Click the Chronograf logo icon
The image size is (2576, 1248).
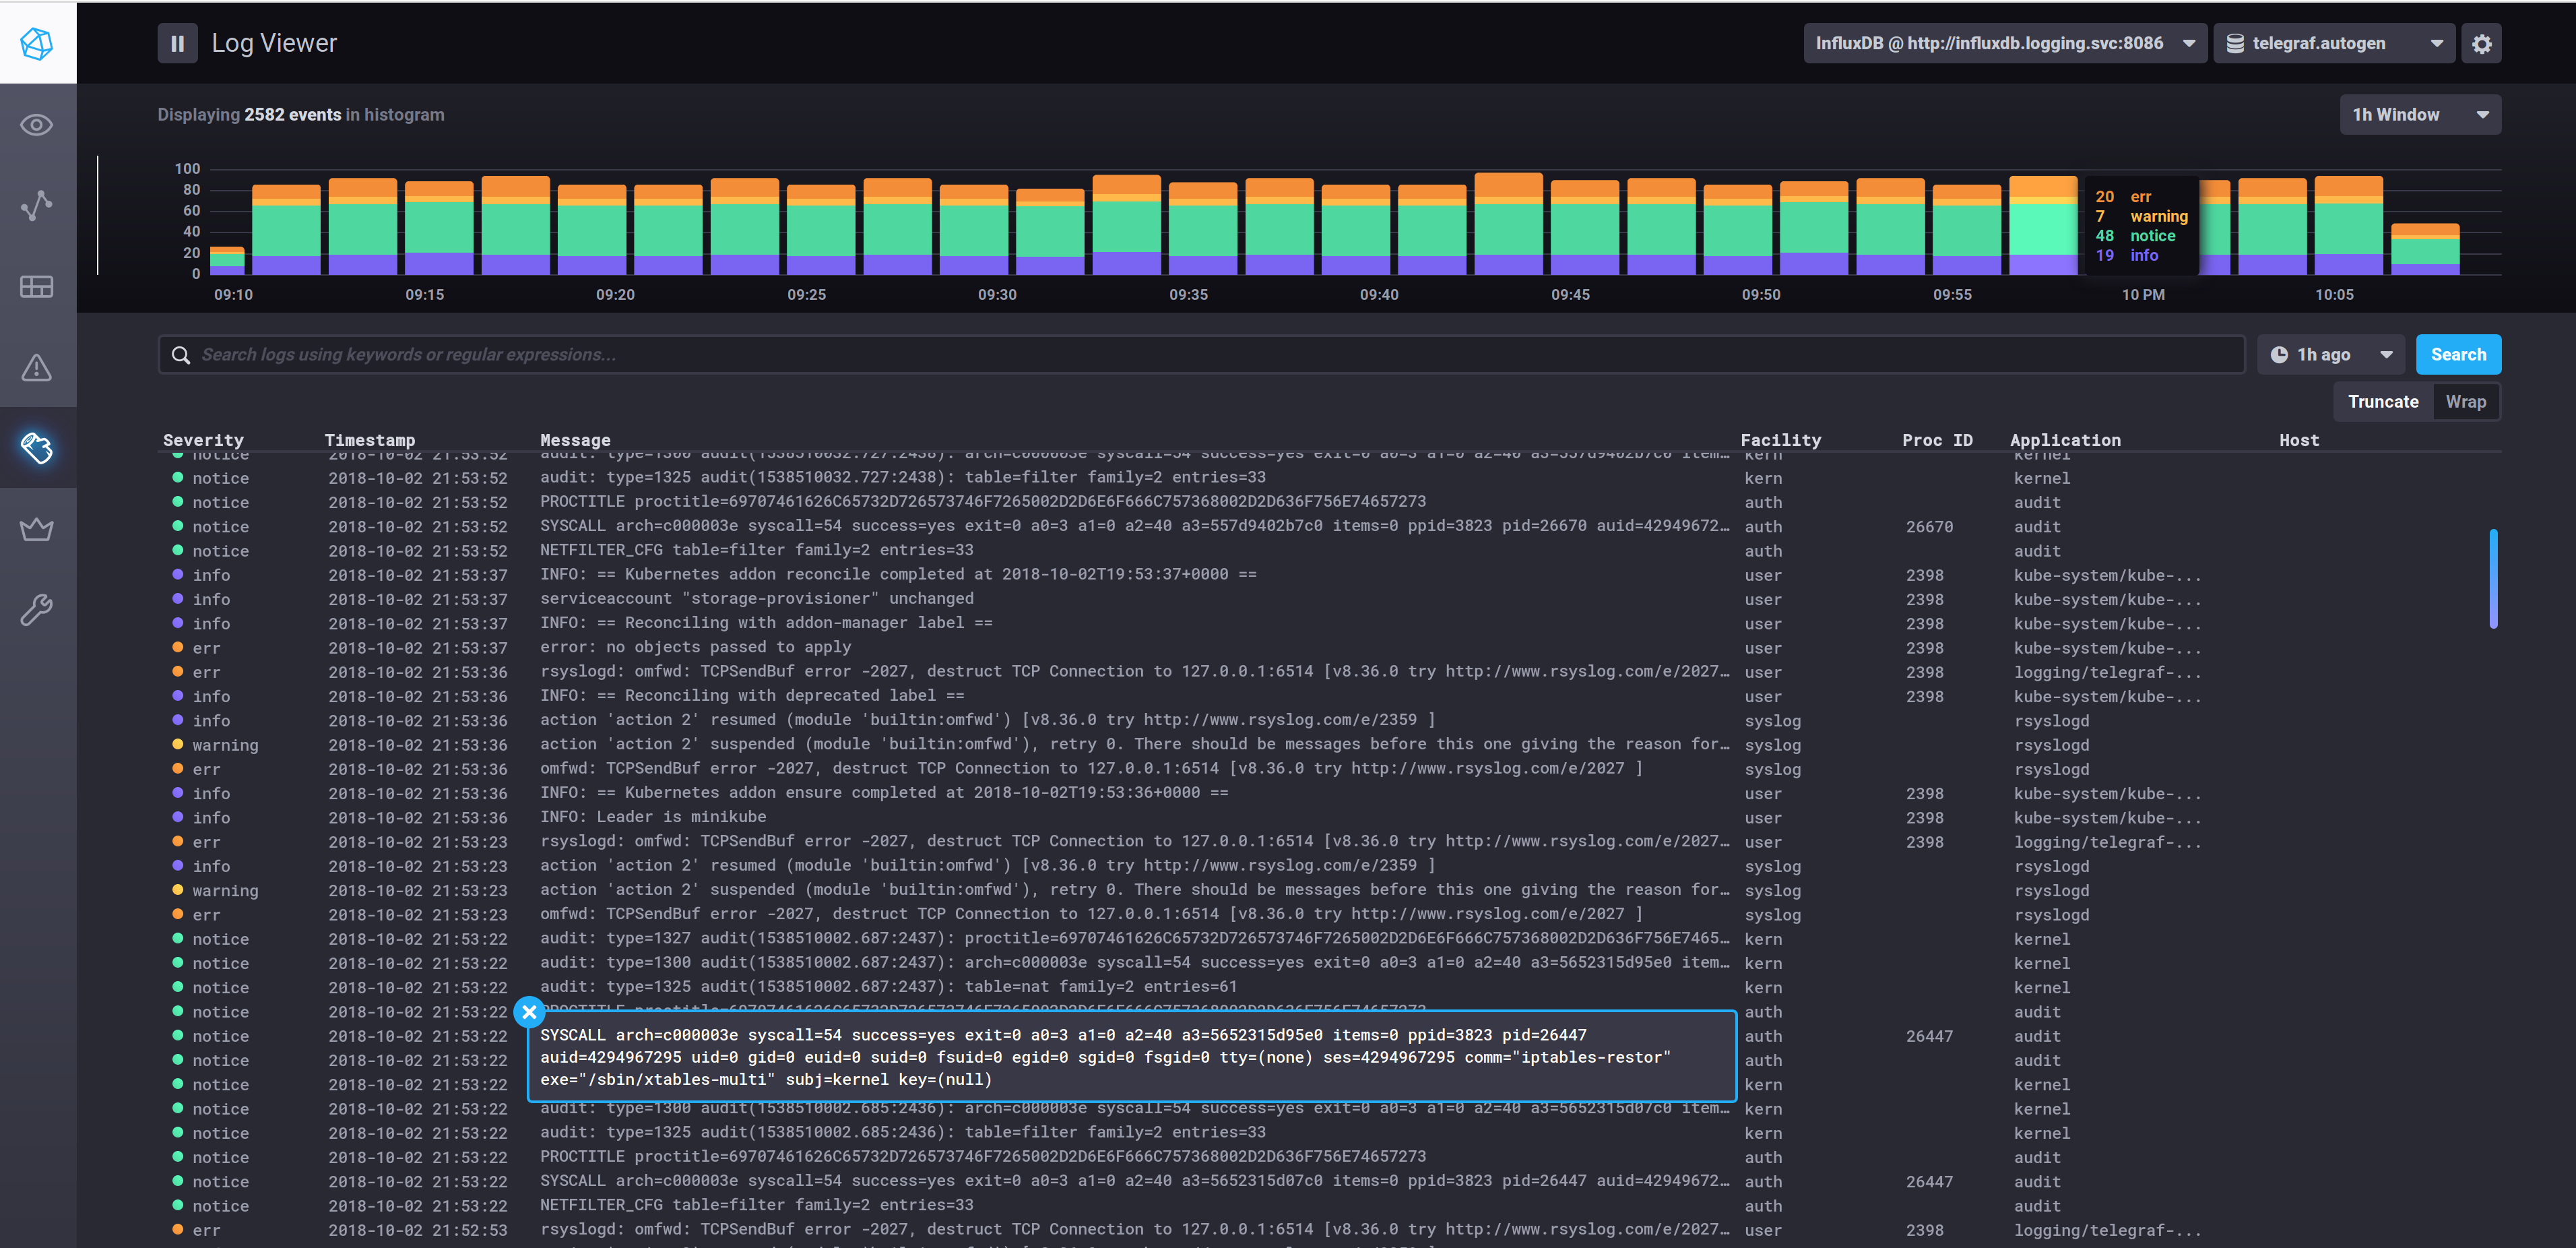37,43
